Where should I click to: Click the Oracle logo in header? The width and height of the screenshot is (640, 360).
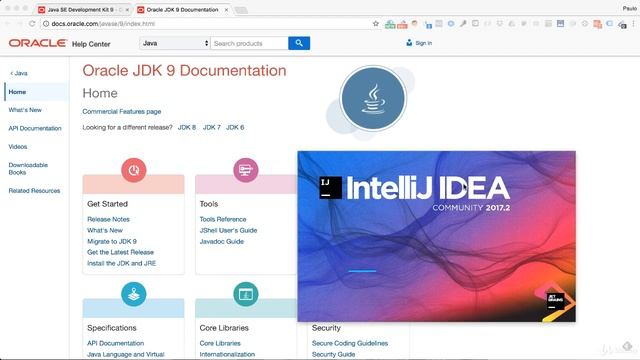click(38, 43)
